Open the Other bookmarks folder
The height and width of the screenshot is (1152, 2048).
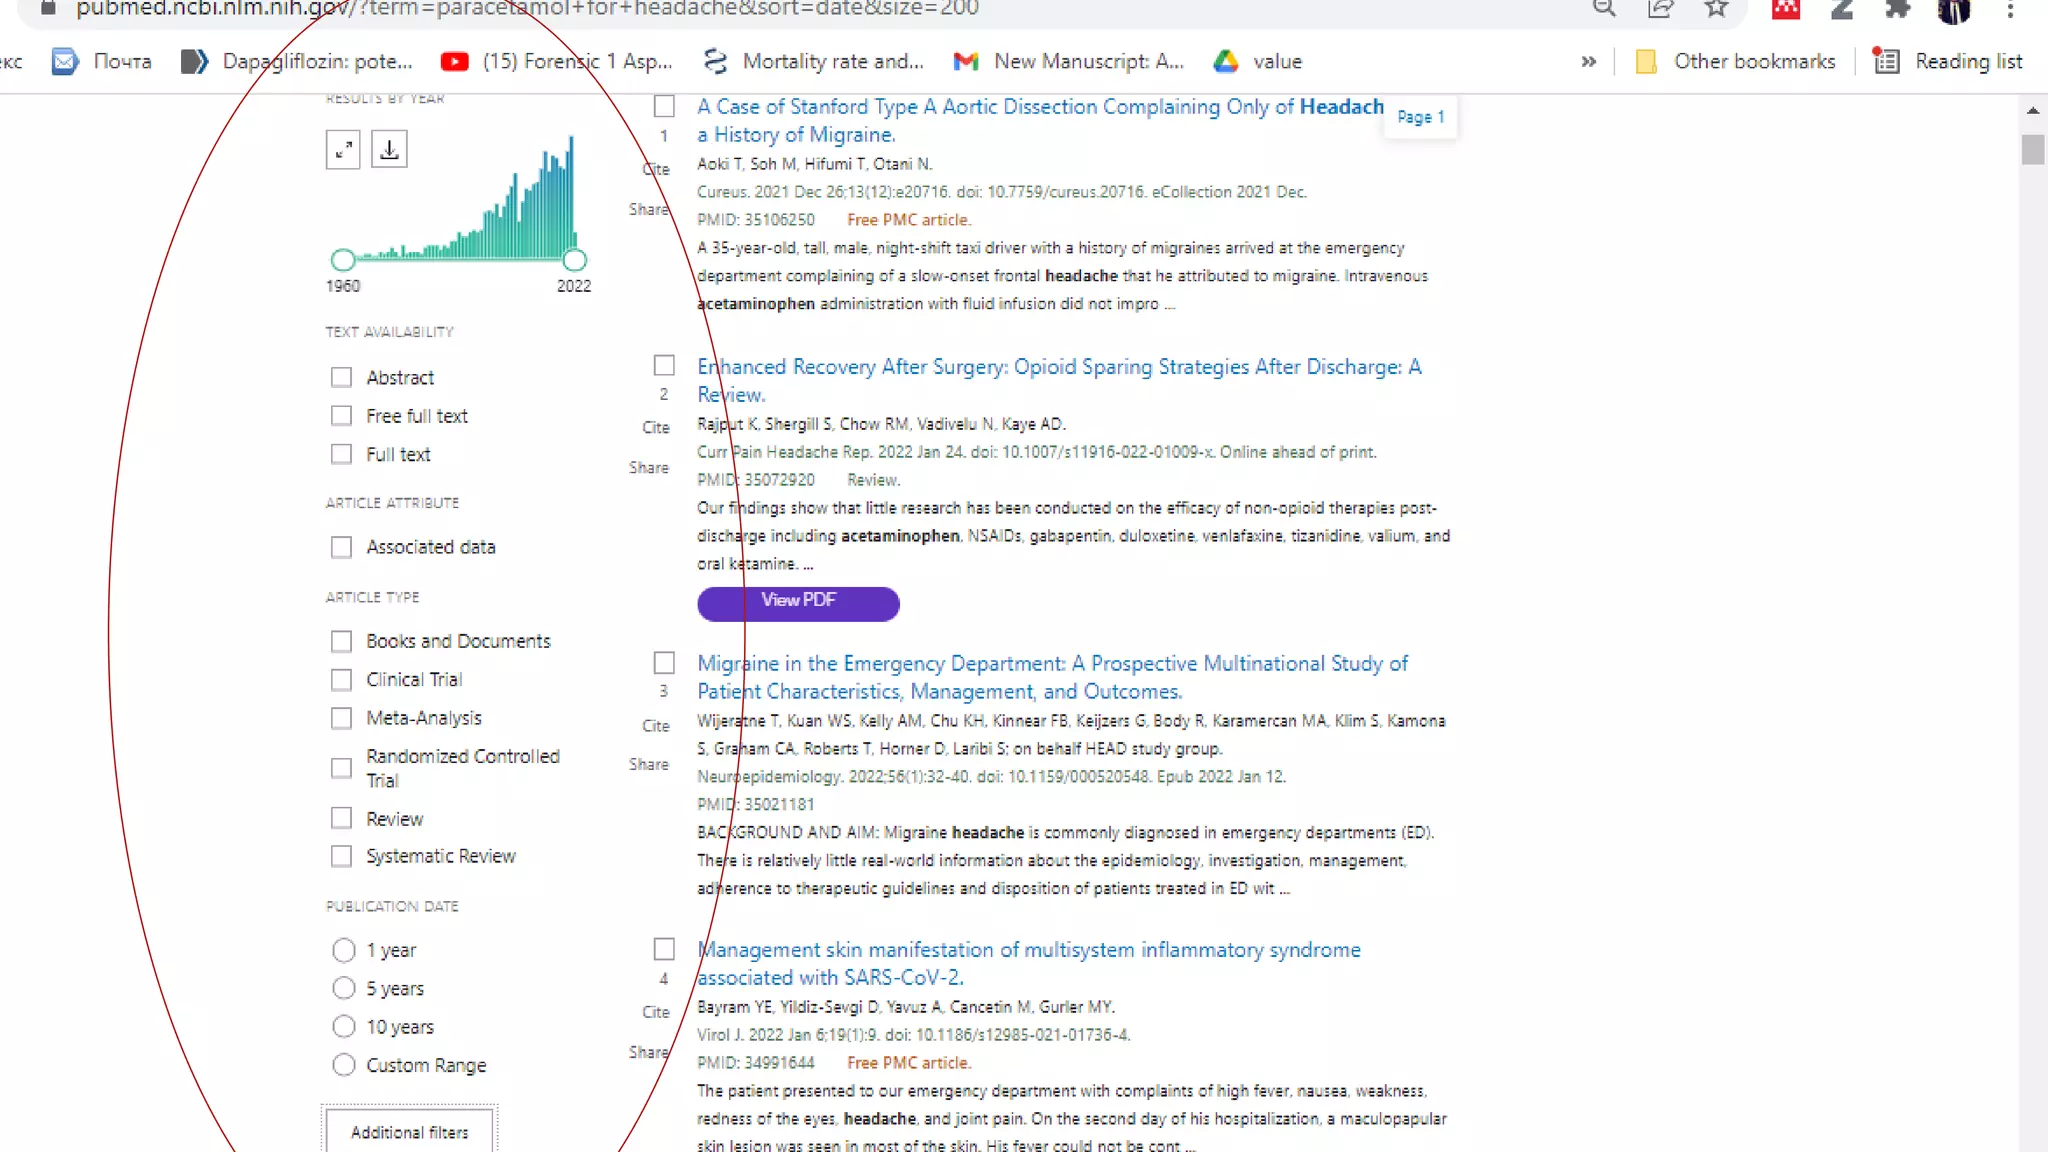click(1735, 62)
